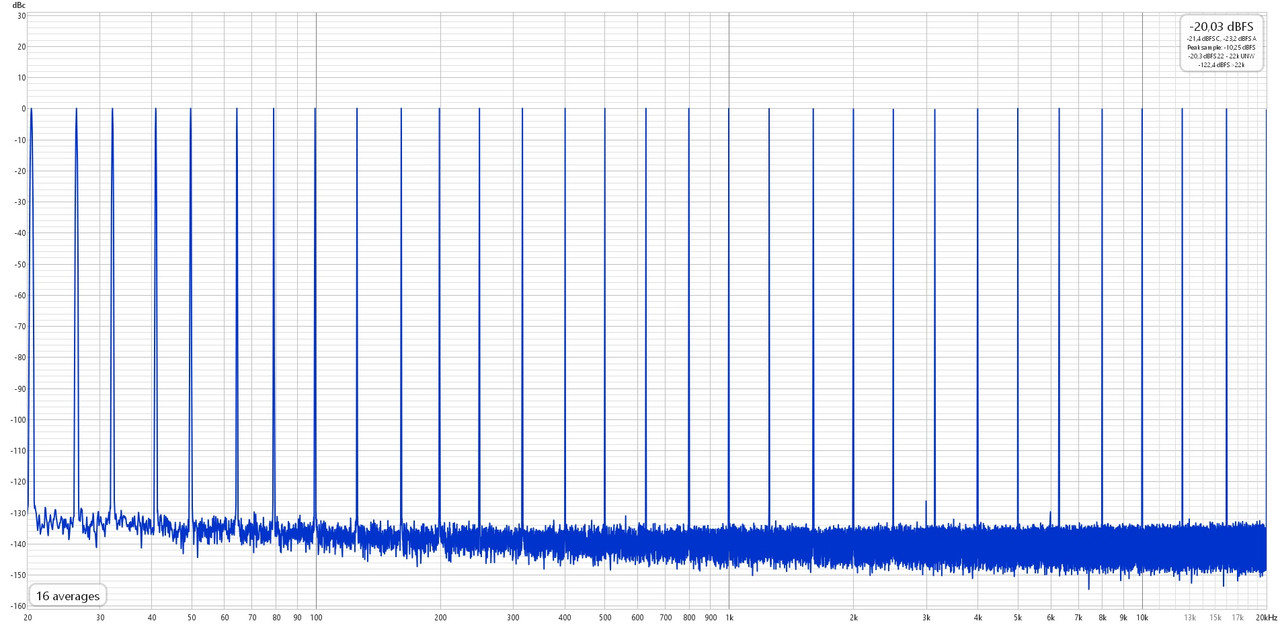Click the 3k frequency axis label
Viewport: 1280px width, 625px height.
[926, 618]
